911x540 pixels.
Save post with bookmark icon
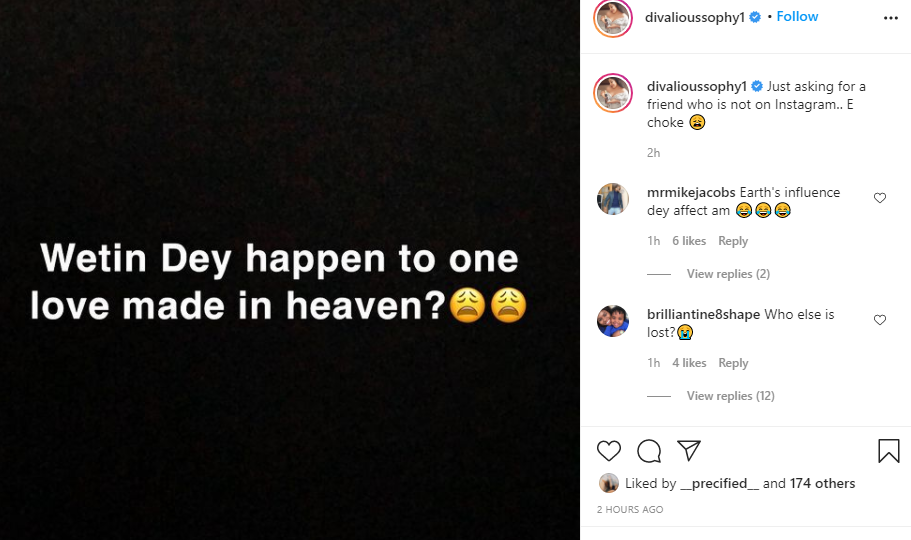888,451
